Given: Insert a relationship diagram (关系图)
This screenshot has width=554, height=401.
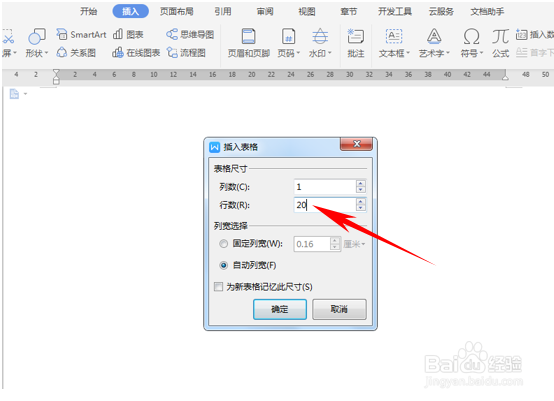Looking at the screenshot, I should [x=76, y=53].
